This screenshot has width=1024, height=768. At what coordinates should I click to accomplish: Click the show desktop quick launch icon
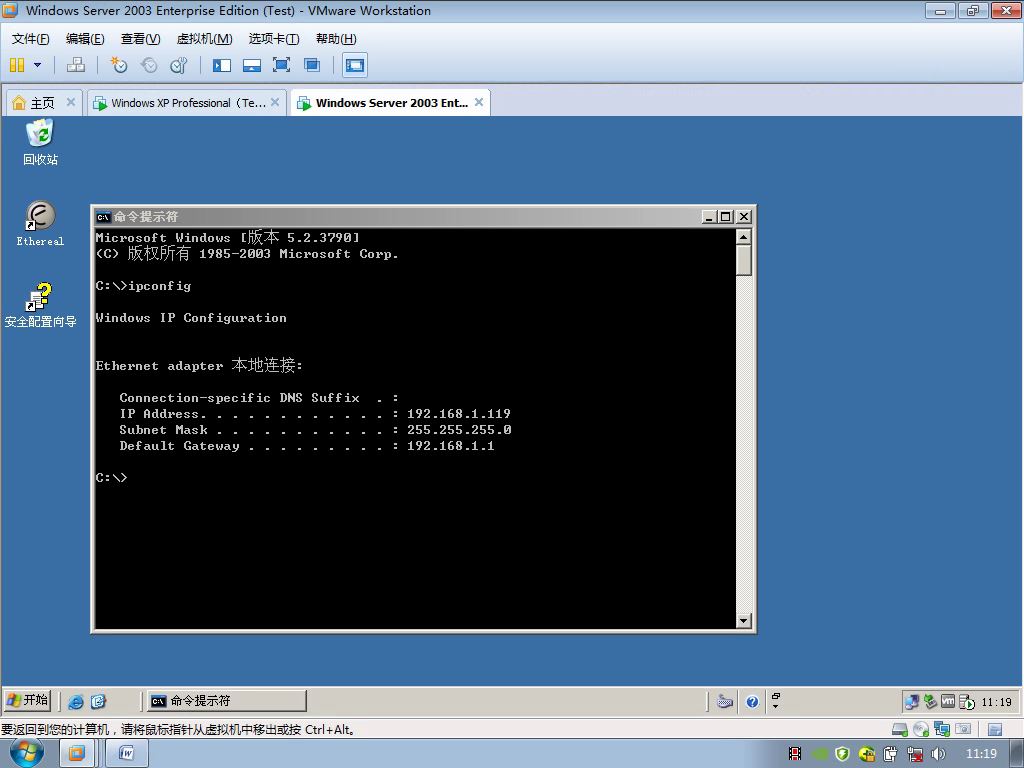(99, 701)
